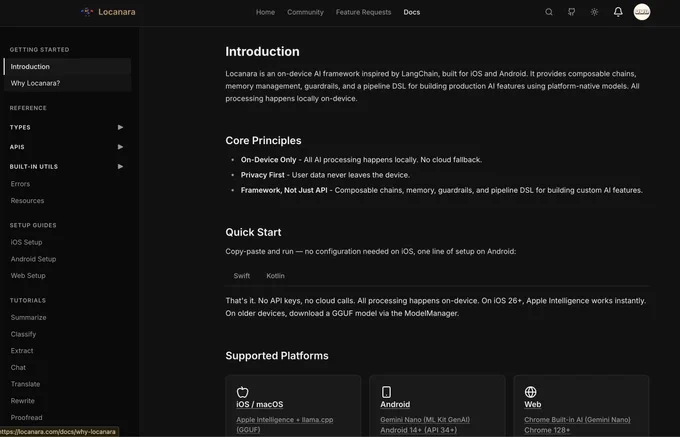The width and height of the screenshot is (680, 437).
Task: Select Introduction in the sidebar
Action: point(67,66)
